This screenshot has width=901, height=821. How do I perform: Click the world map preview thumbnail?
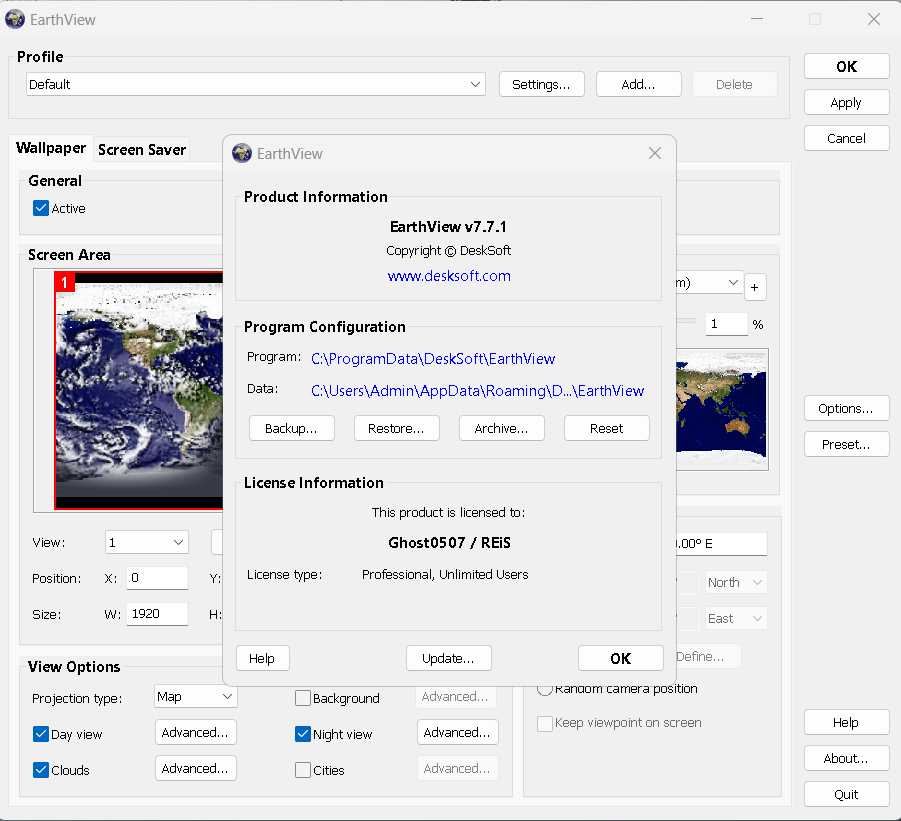click(x=722, y=409)
